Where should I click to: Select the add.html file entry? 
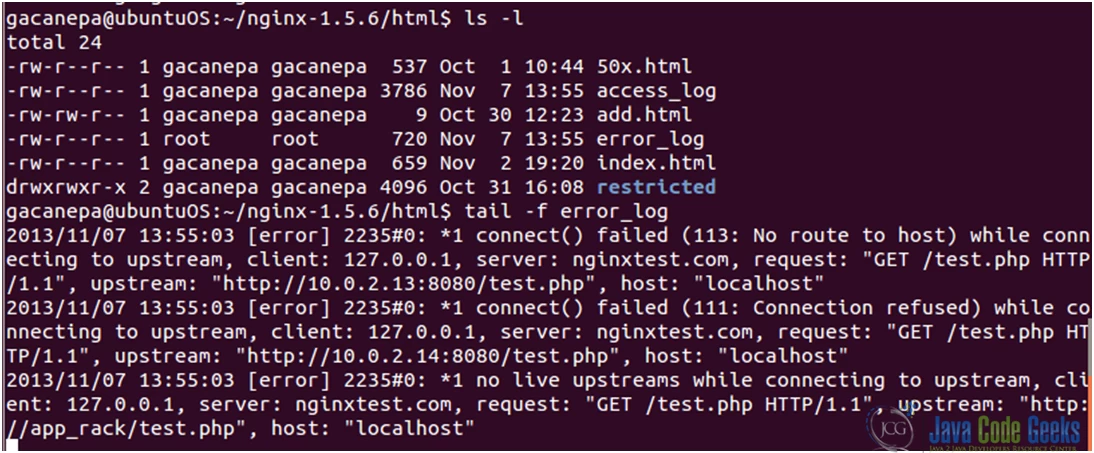pyautogui.click(x=644, y=115)
